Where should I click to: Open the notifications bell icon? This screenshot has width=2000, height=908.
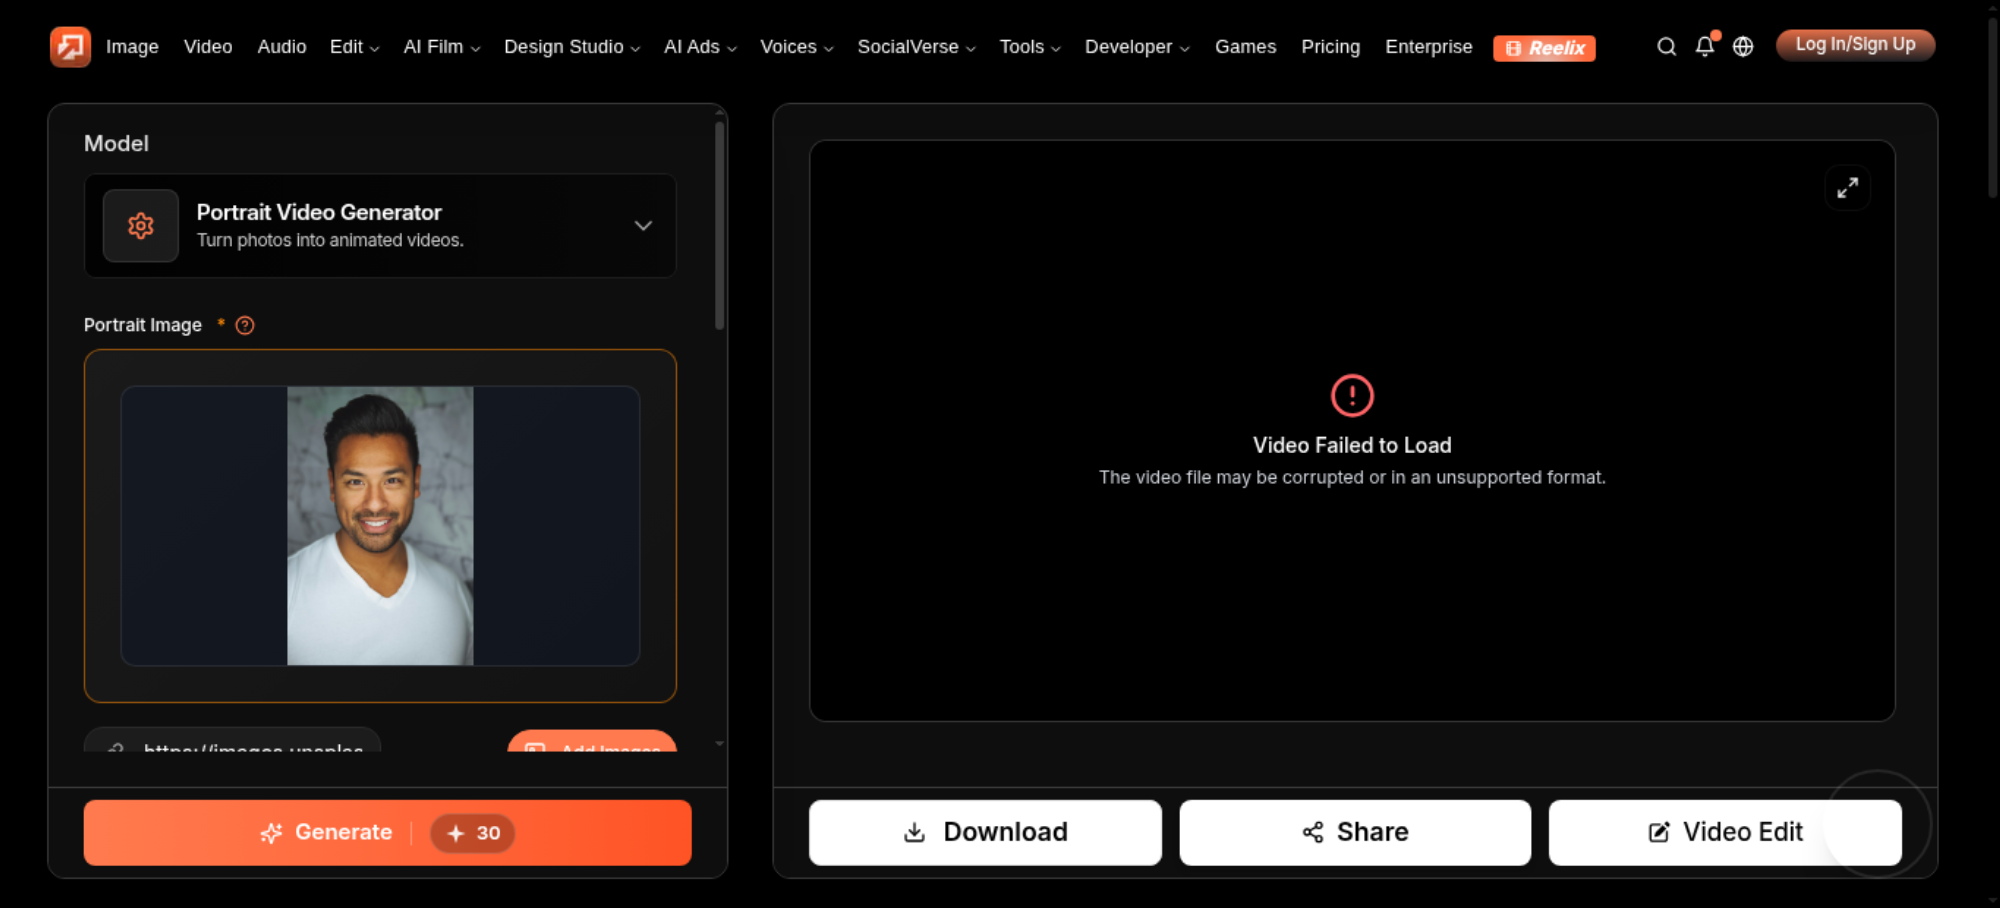(1705, 46)
